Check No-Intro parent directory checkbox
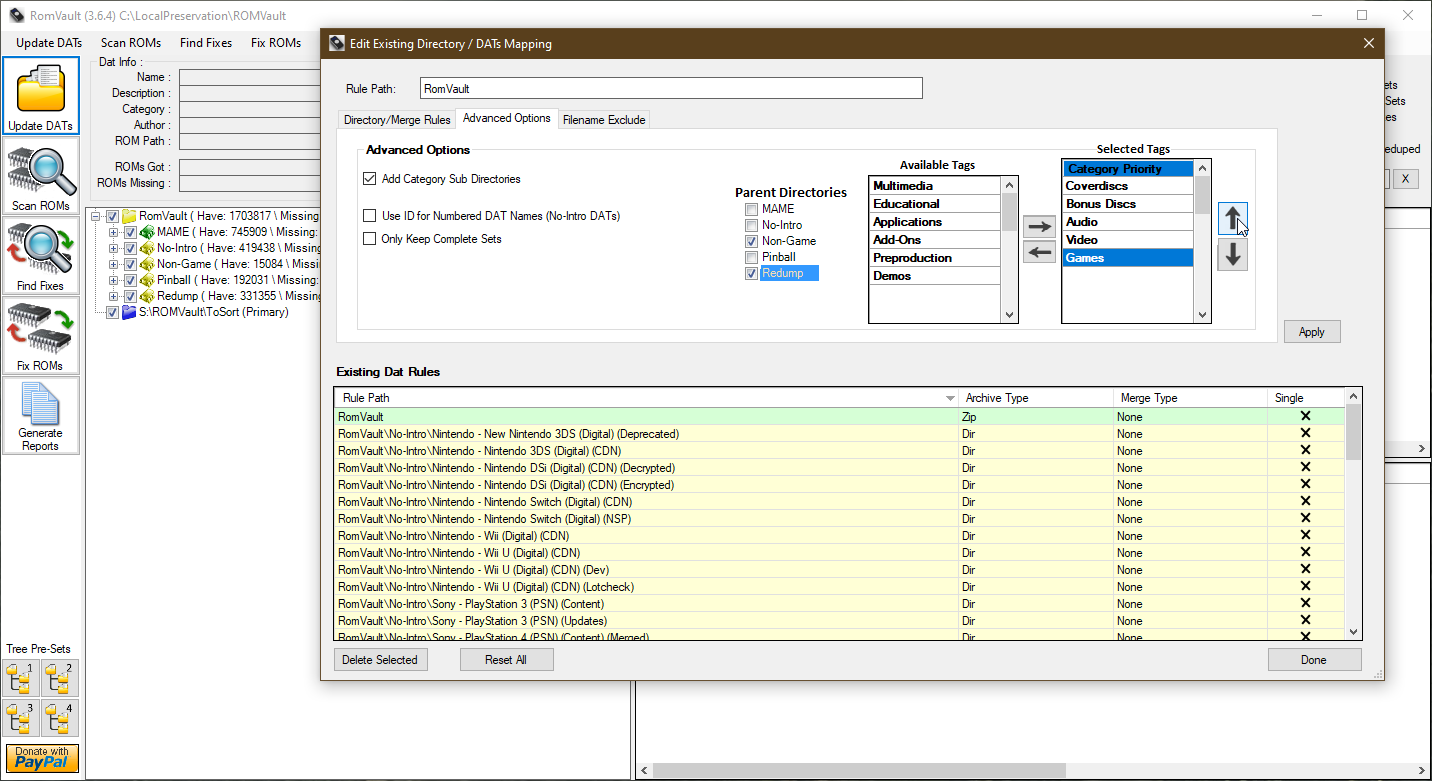The height and width of the screenshot is (781, 1432). tap(751, 225)
